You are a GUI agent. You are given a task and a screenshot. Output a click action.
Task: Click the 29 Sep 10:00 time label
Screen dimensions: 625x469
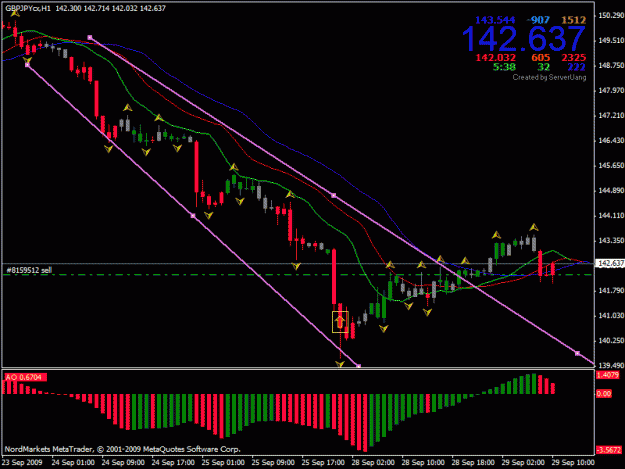(573, 463)
